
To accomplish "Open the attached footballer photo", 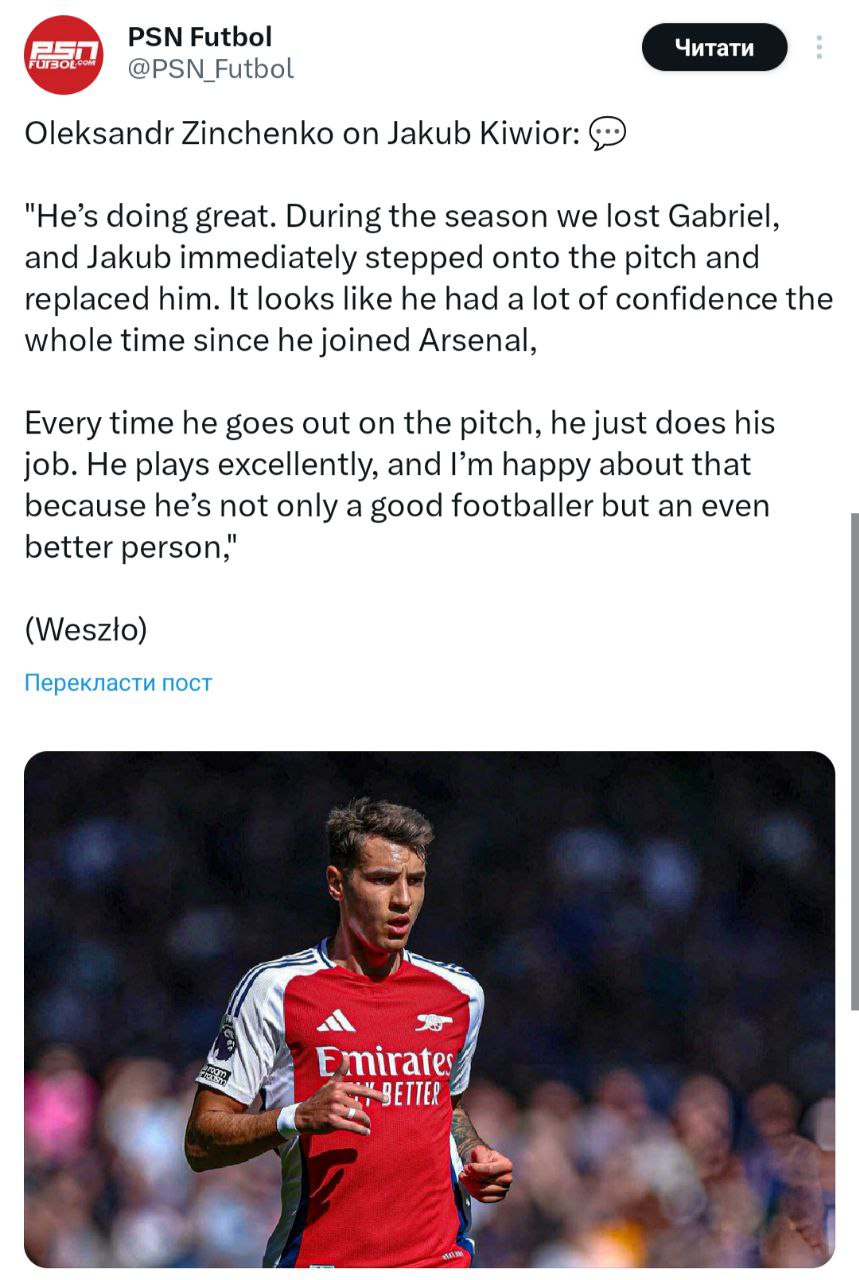I will click(x=429, y=1008).
